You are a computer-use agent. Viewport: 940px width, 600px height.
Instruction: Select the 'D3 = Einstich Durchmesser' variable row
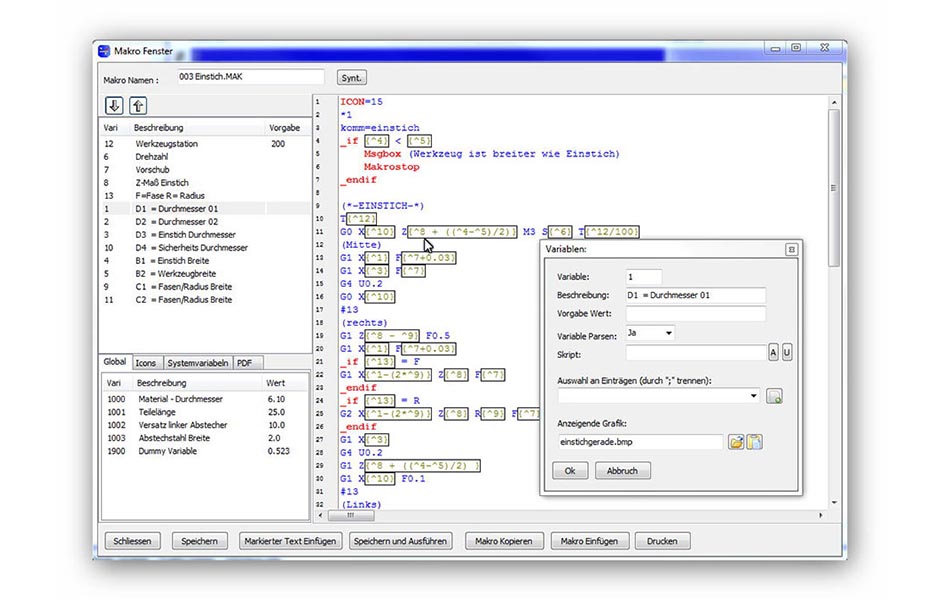click(186, 235)
